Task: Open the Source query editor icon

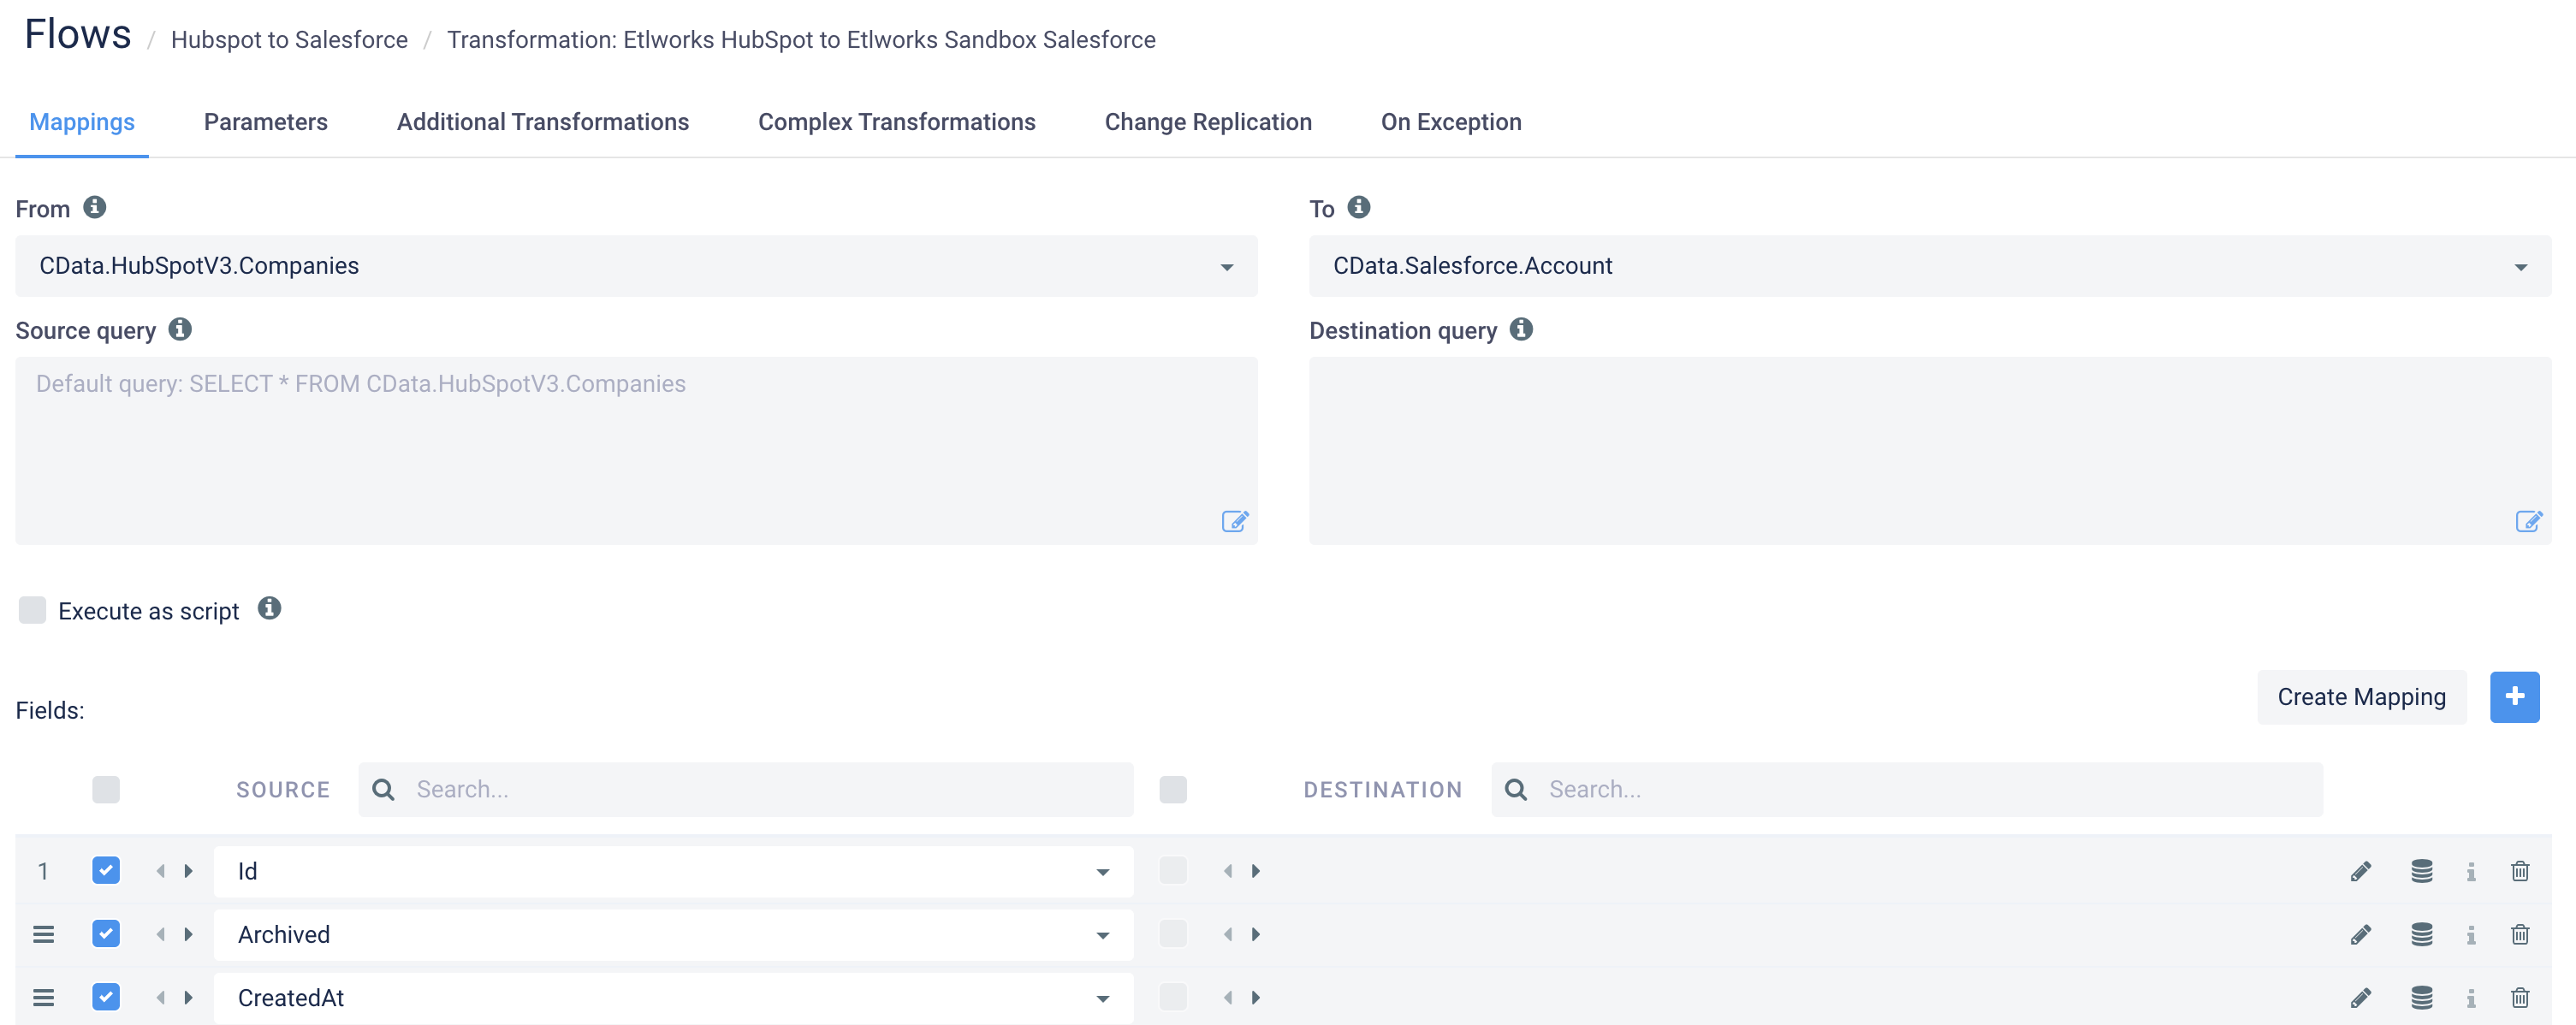Action: point(1235,521)
